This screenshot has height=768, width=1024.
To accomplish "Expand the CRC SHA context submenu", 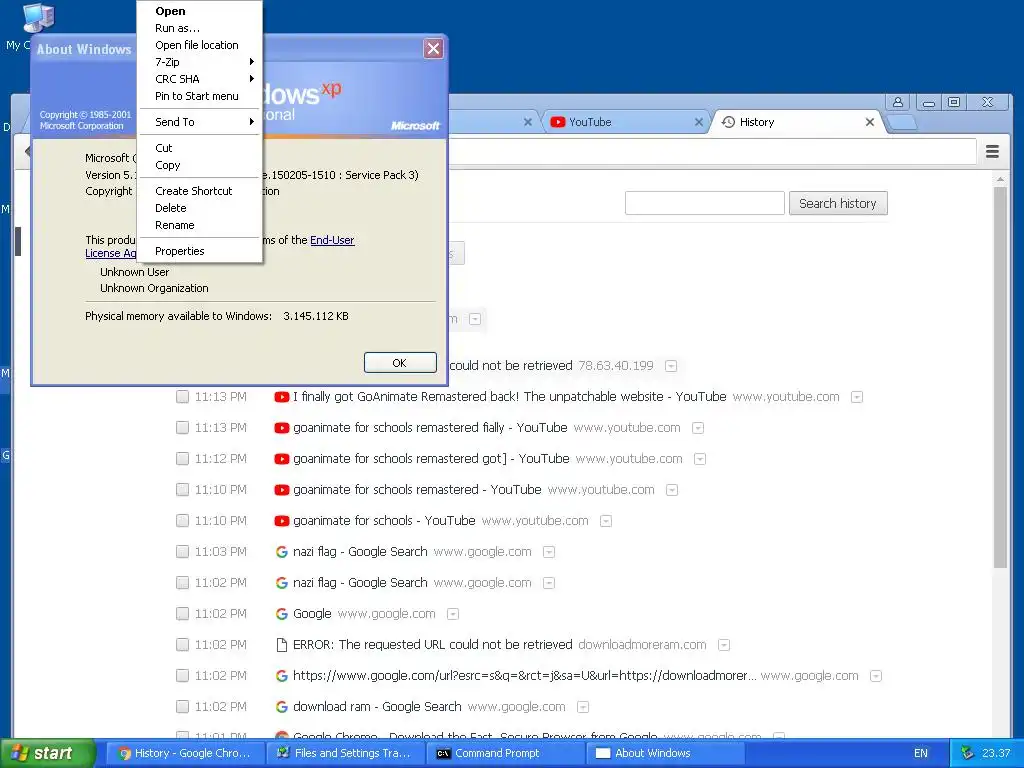I will pos(200,79).
